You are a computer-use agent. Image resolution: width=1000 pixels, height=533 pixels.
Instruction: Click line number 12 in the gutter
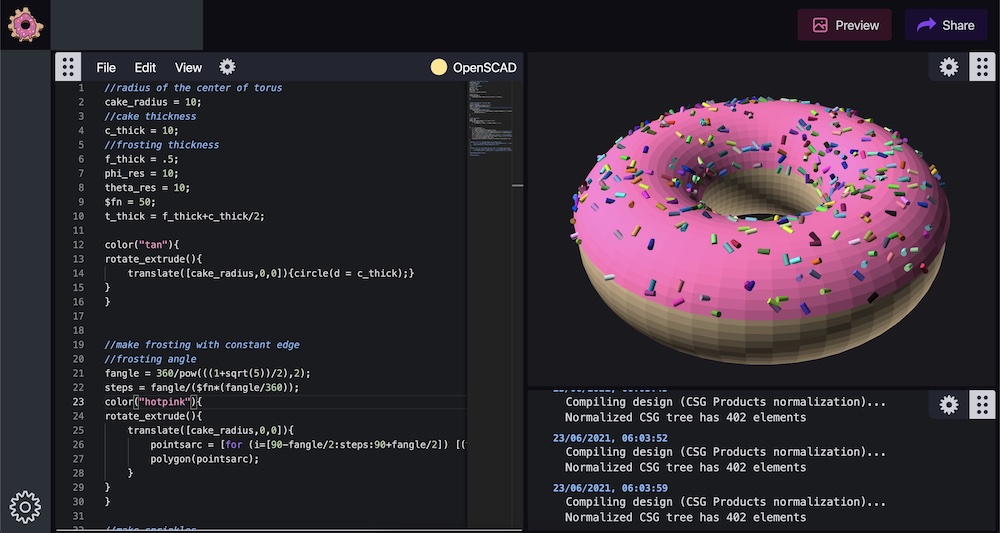(79, 245)
